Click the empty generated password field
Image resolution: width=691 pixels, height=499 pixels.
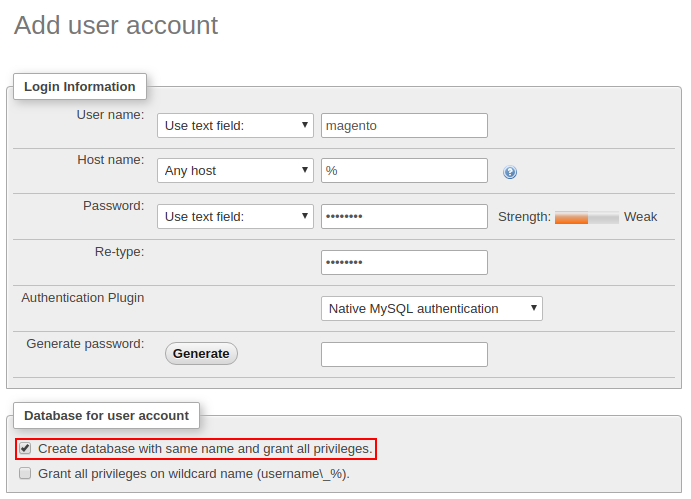404,354
